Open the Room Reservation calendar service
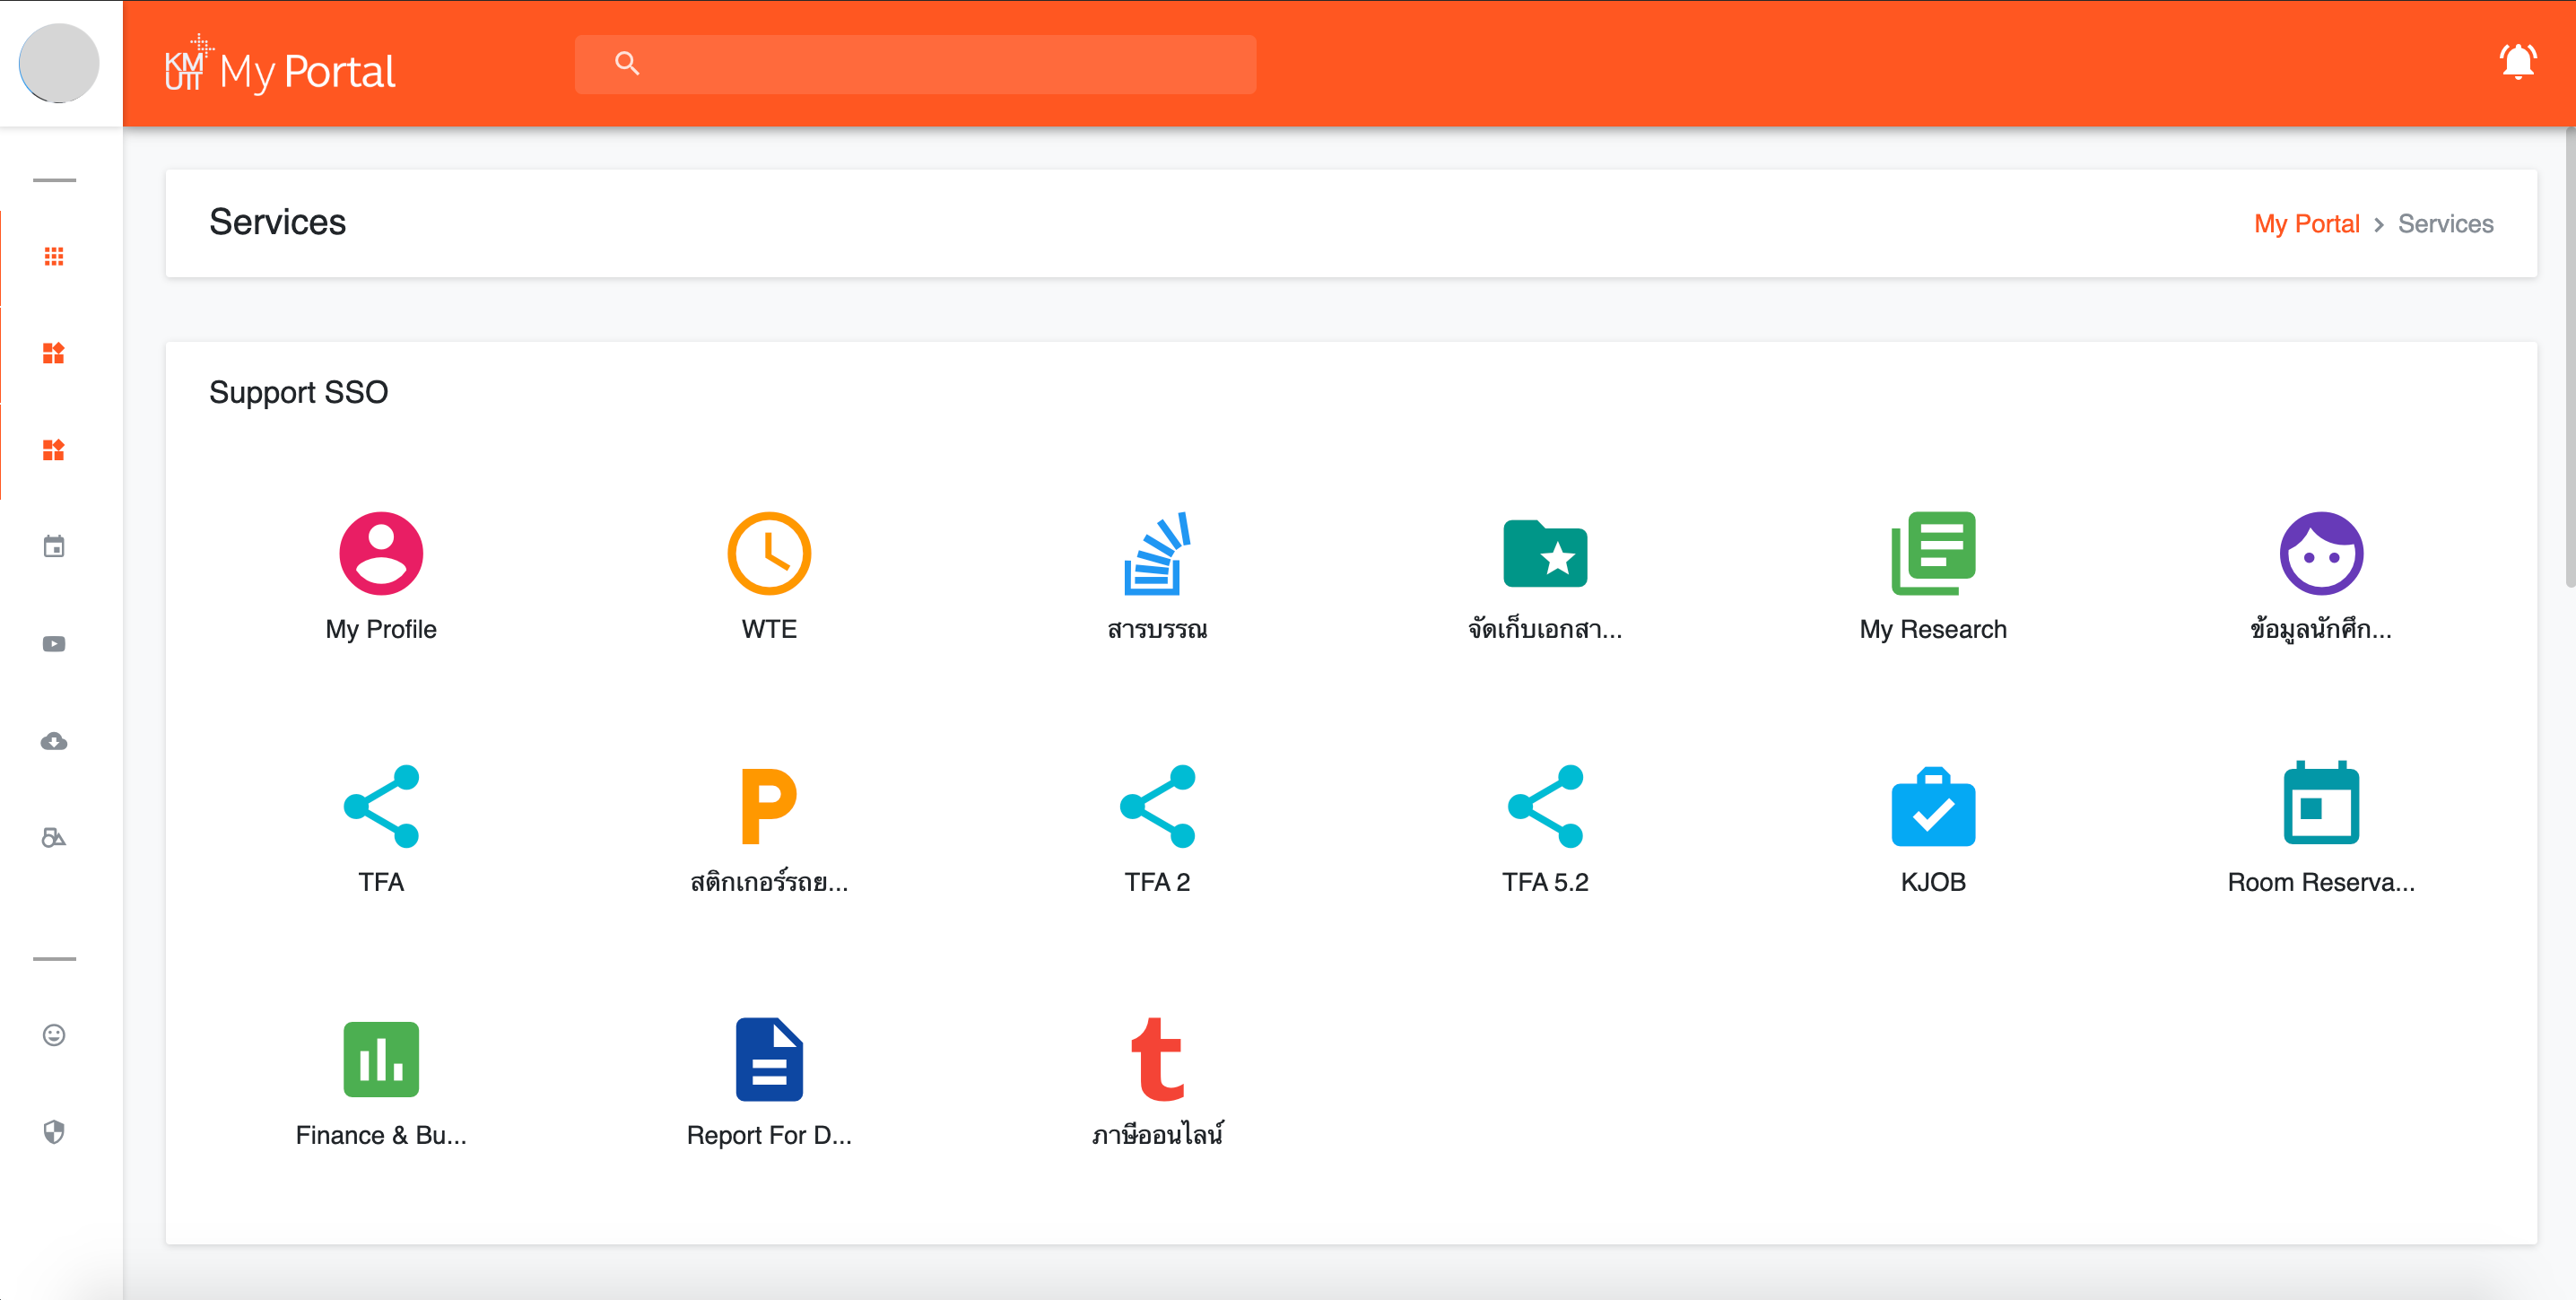Viewport: 2576px width, 1300px height. 2320,807
